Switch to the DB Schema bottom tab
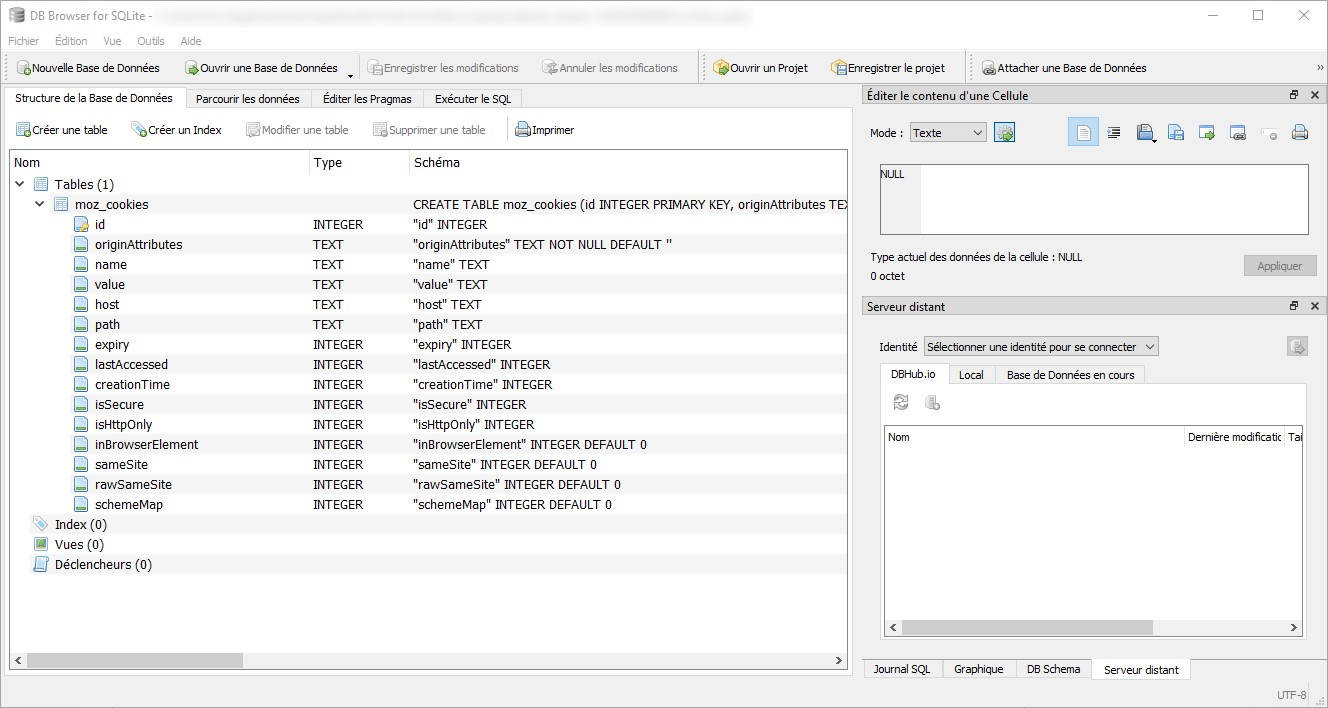This screenshot has height=708, width=1328. [1053, 669]
